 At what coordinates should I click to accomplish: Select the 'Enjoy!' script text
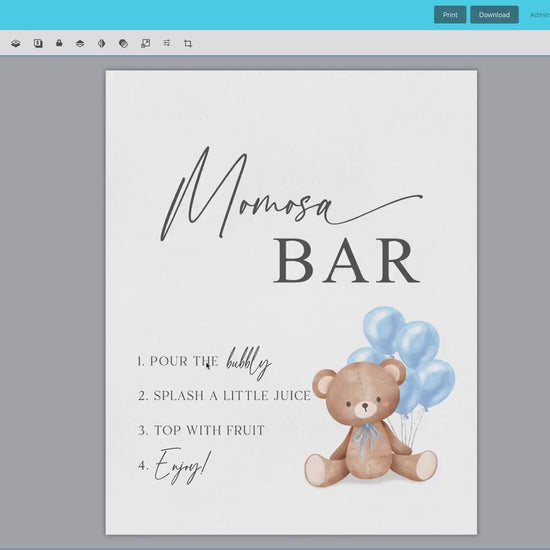[x=183, y=466]
